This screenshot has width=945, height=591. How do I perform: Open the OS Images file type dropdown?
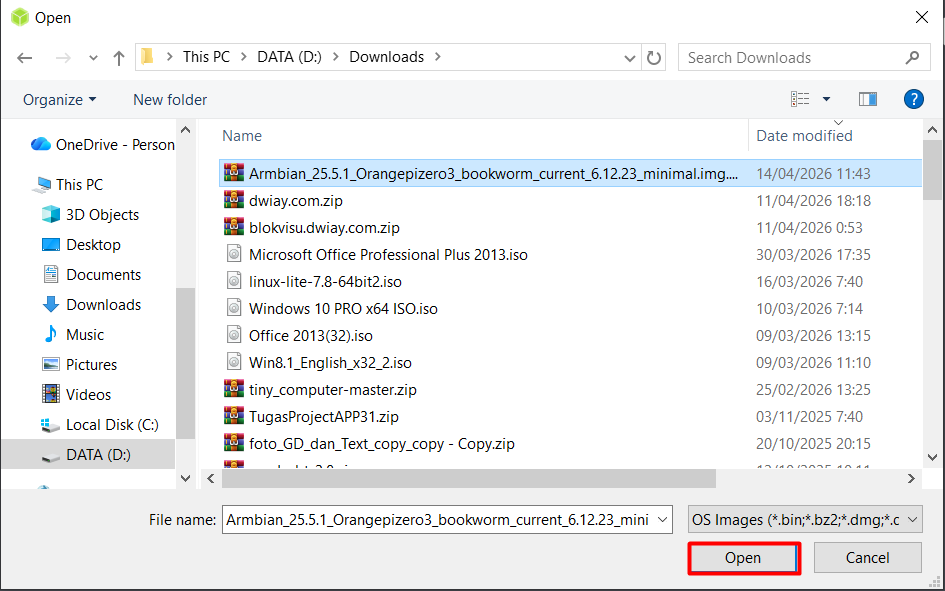804,519
